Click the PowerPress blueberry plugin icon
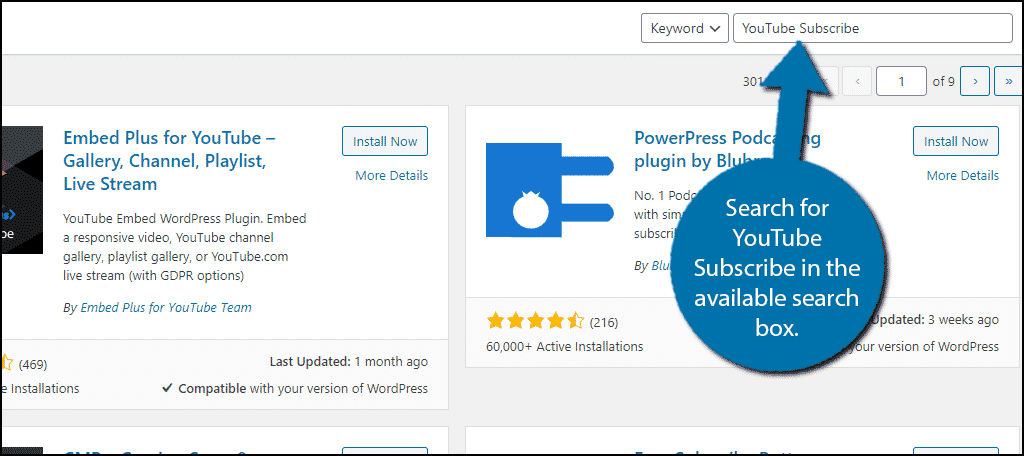The image size is (1024, 456). click(x=549, y=189)
